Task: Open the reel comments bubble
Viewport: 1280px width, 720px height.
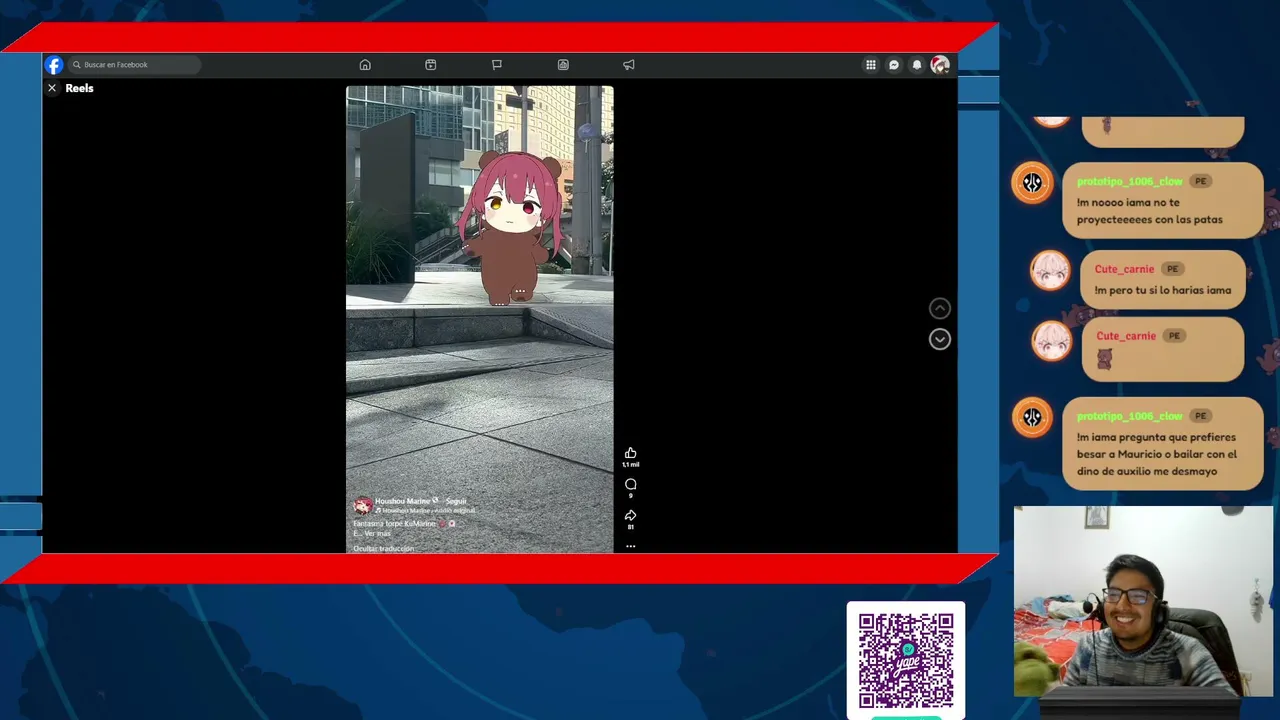Action: coord(630,485)
